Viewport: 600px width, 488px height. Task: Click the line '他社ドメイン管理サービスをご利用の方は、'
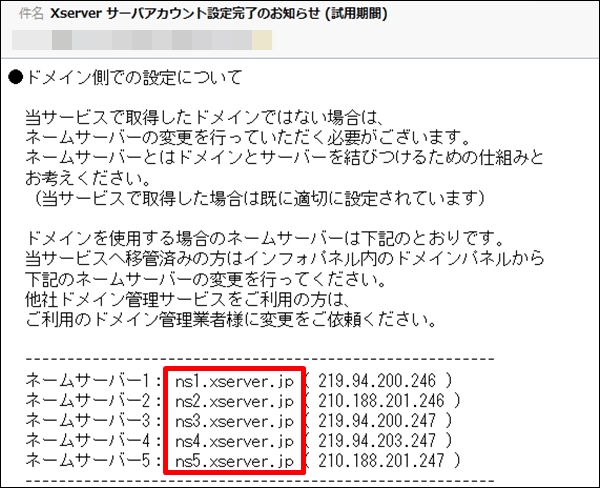tap(188, 299)
